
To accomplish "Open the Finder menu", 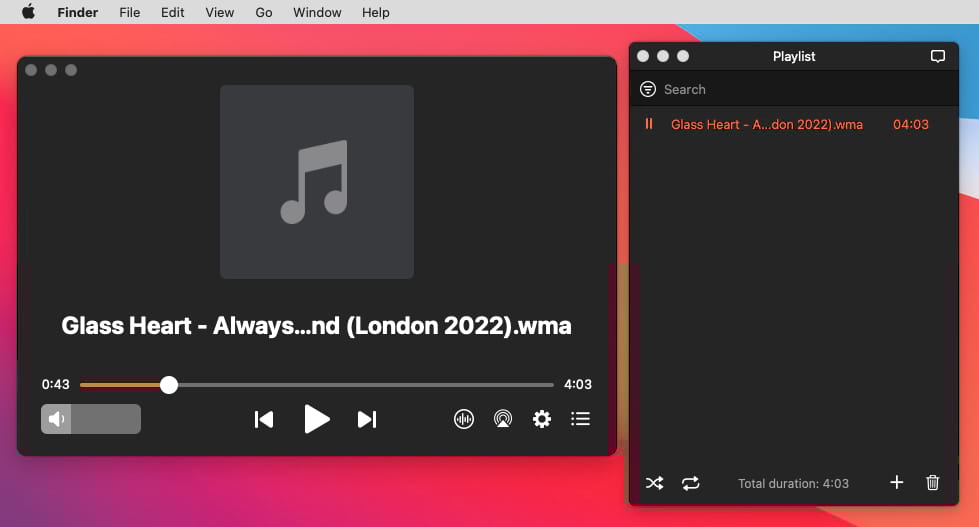I will (77, 12).
